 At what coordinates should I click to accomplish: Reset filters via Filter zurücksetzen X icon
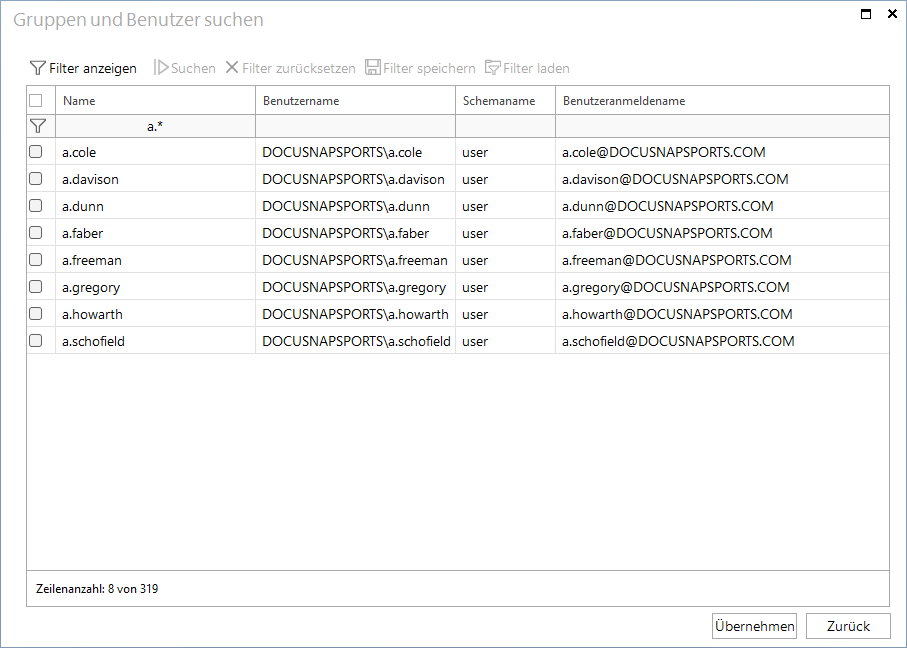point(232,68)
